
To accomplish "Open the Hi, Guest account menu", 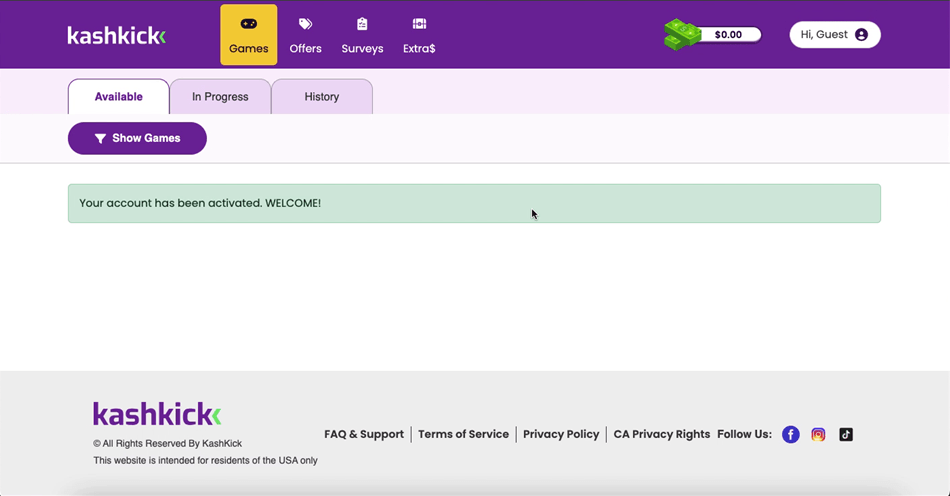I will click(x=835, y=35).
